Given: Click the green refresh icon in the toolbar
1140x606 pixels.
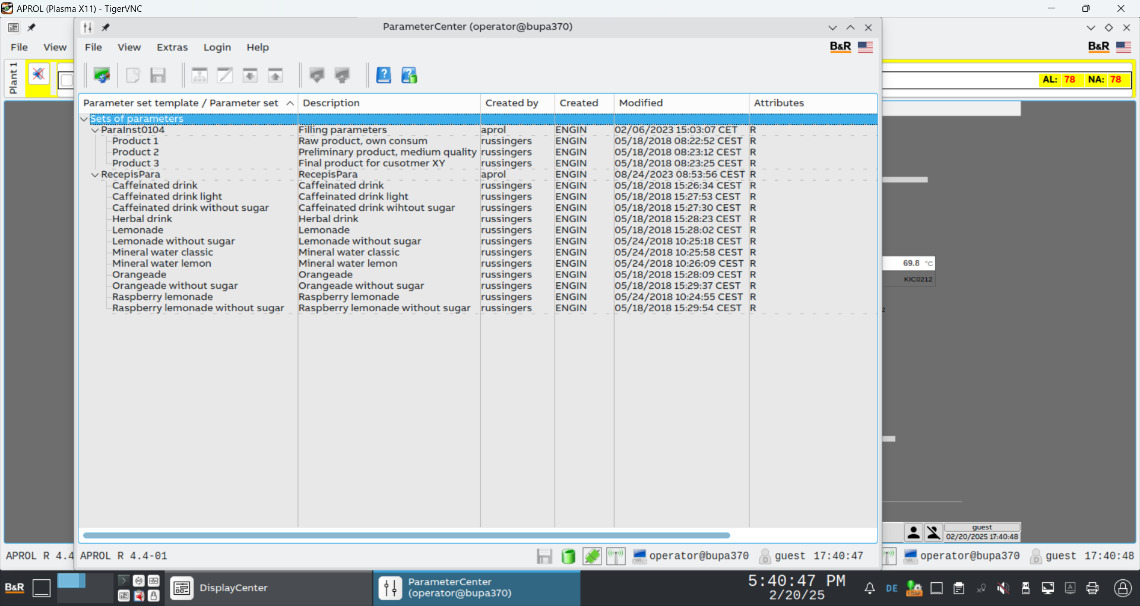Looking at the screenshot, I should coord(101,75).
